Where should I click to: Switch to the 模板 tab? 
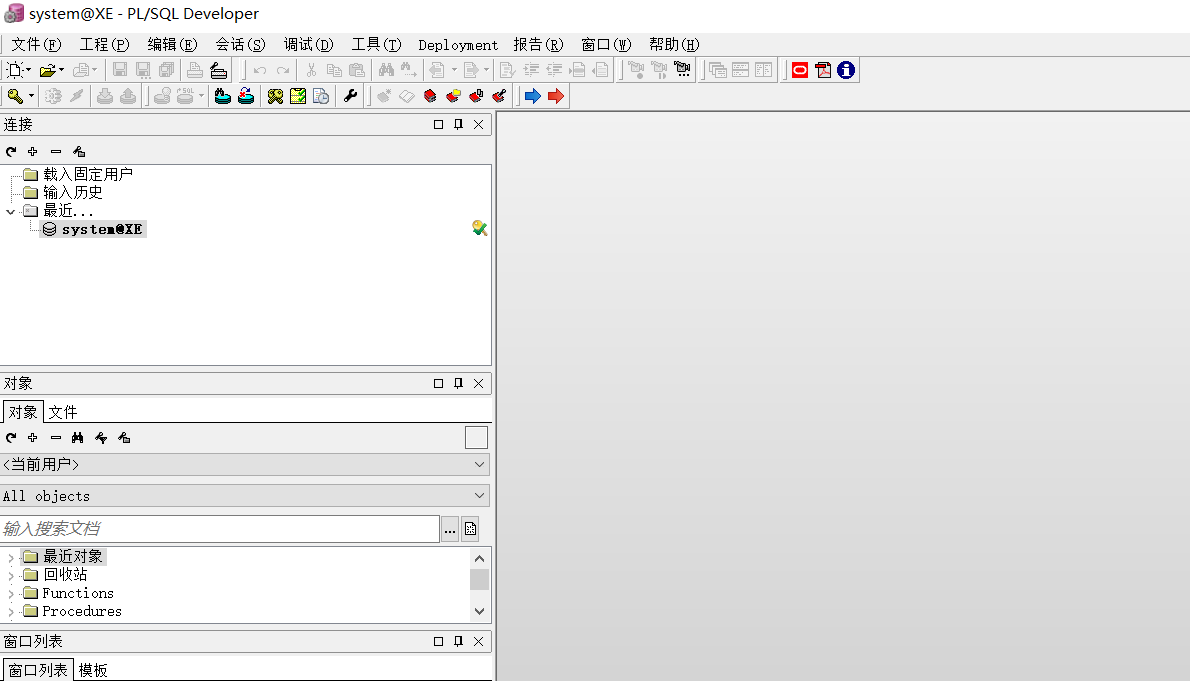tap(93, 669)
